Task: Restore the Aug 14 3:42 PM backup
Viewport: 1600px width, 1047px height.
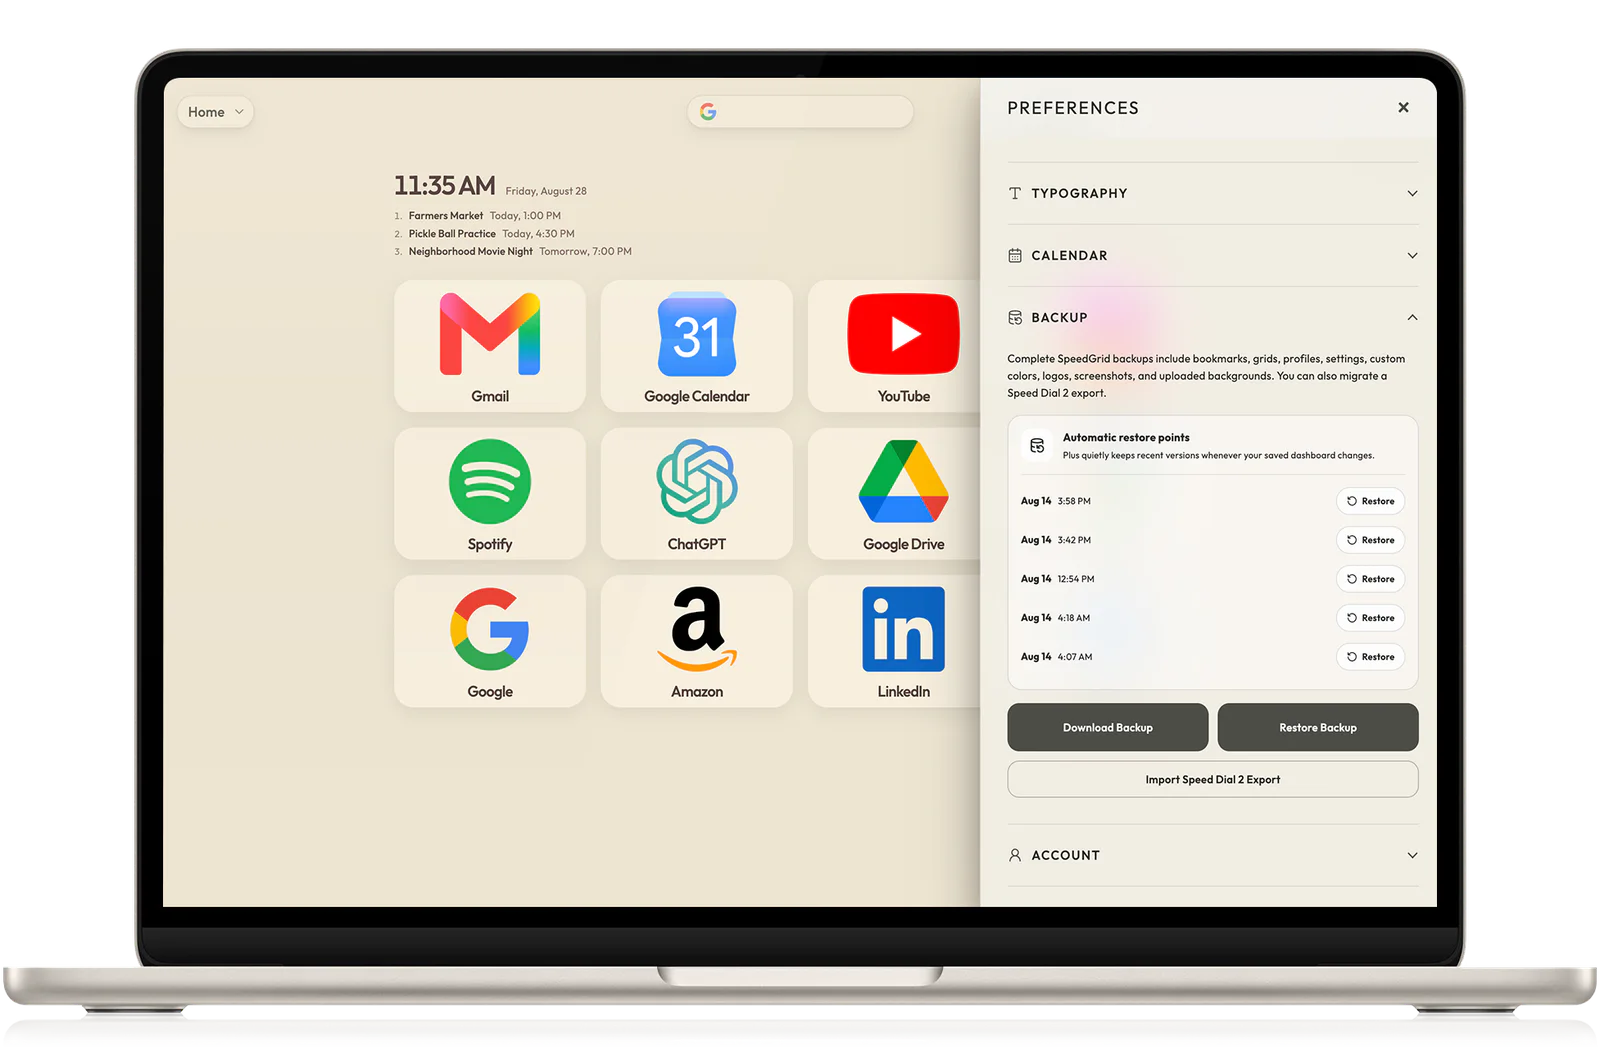Action: (1370, 540)
